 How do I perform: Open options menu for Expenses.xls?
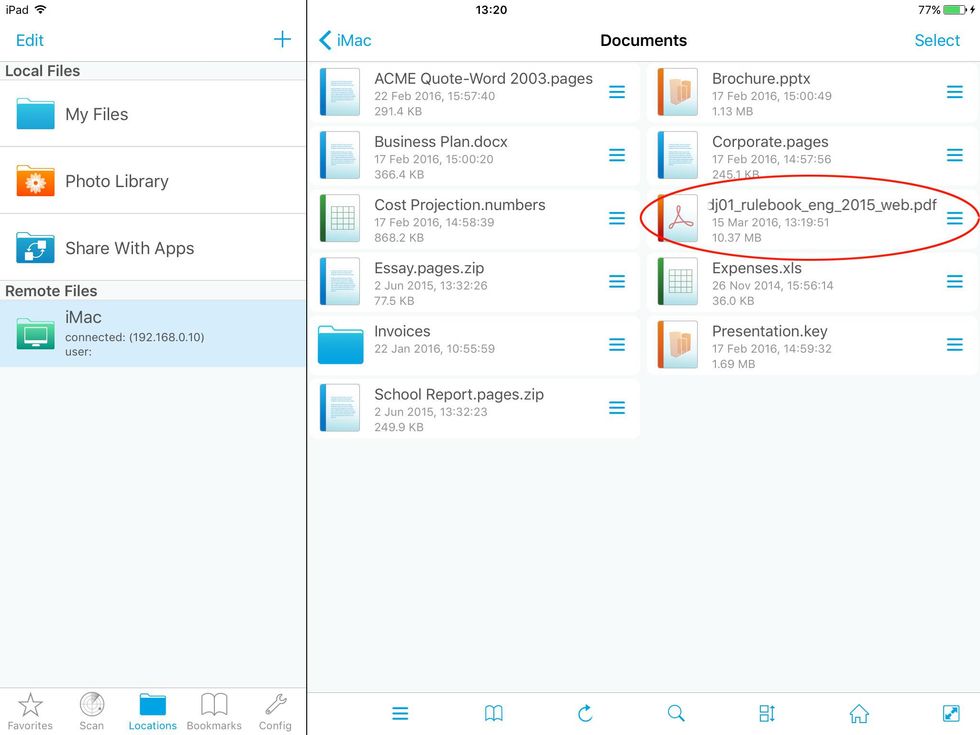954,282
